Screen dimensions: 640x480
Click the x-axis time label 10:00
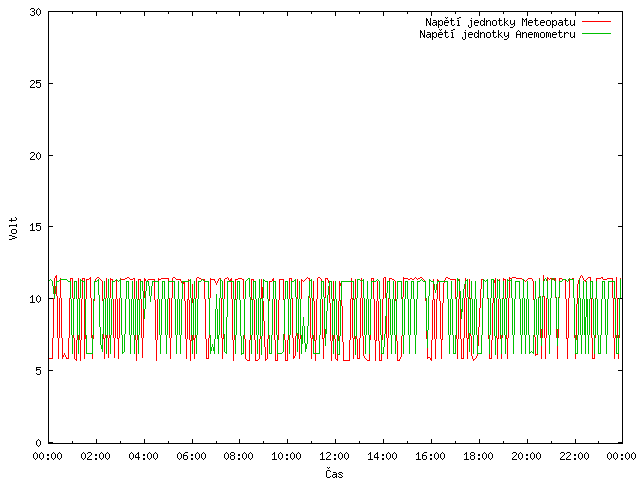[287, 456]
